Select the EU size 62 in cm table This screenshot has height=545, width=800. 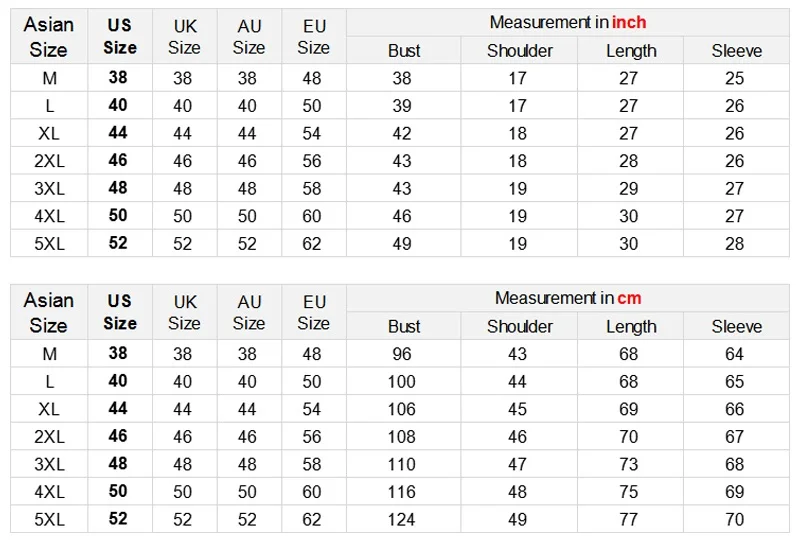312,519
